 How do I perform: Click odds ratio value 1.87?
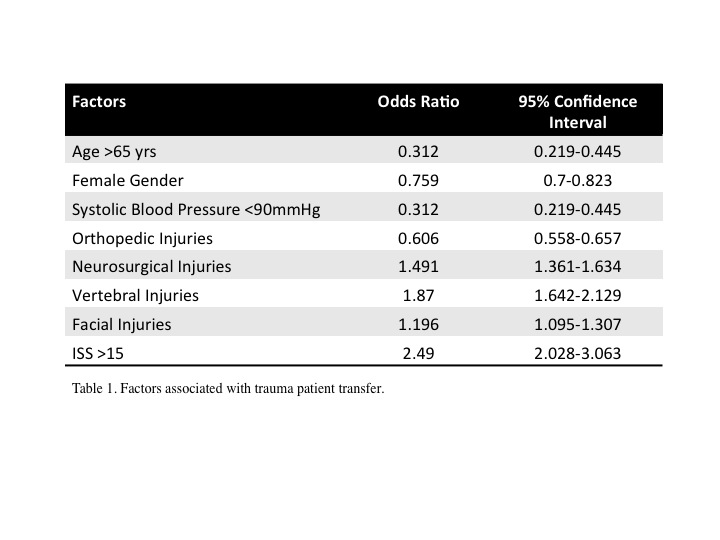(x=418, y=295)
